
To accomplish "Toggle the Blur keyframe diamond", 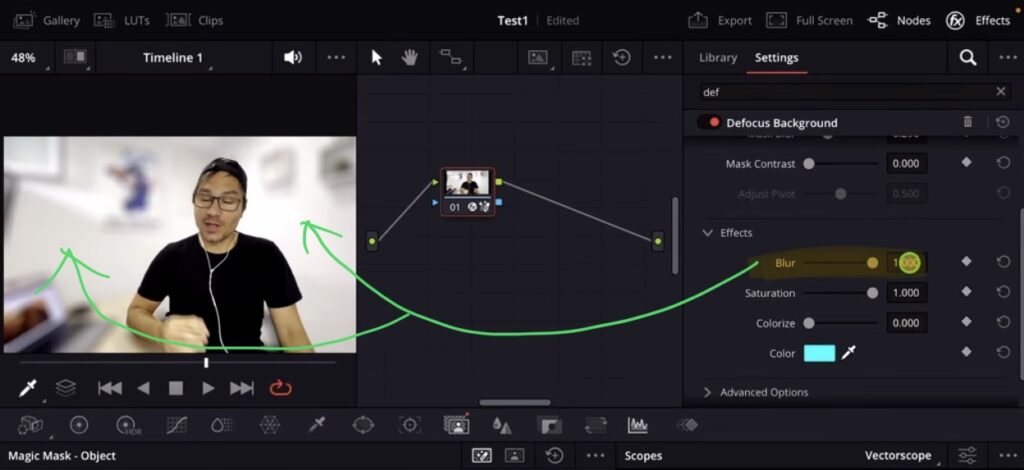I will 966,262.
